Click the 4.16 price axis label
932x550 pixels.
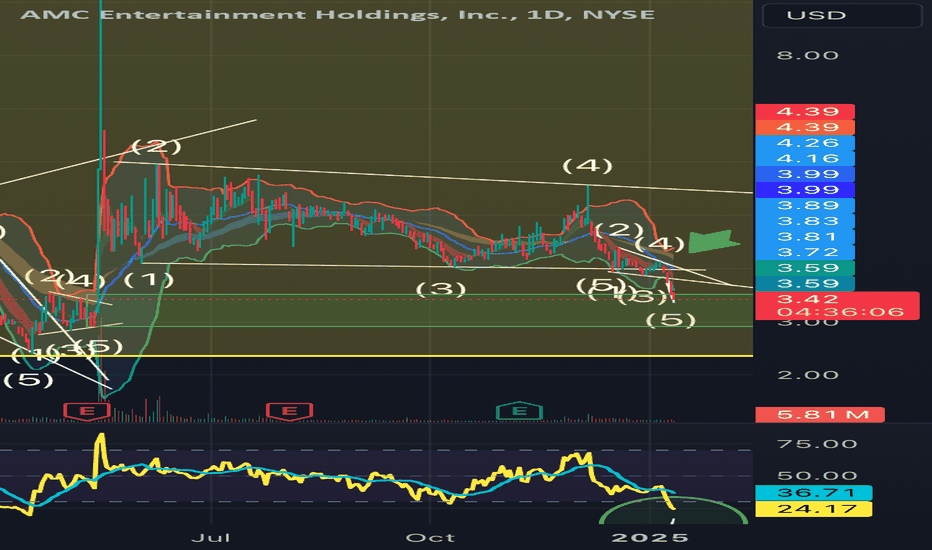pyautogui.click(x=805, y=158)
